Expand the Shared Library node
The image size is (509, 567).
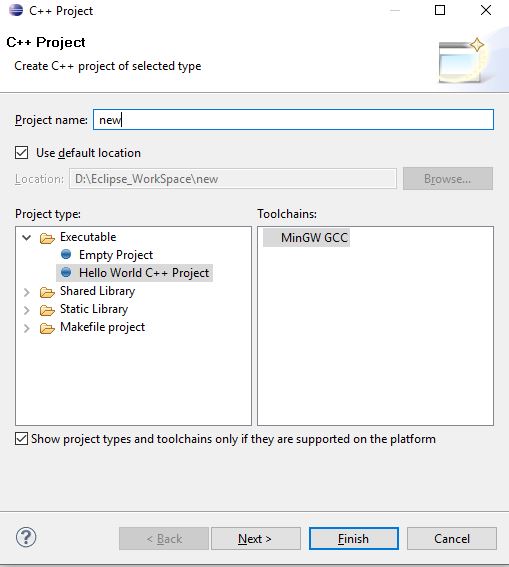click(x=26, y=292)
